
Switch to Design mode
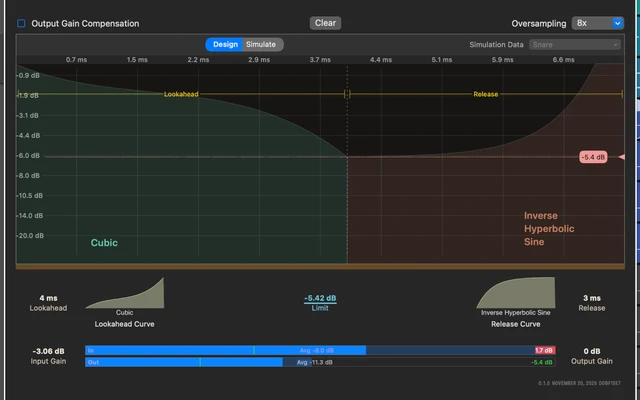tap(224, 44)
